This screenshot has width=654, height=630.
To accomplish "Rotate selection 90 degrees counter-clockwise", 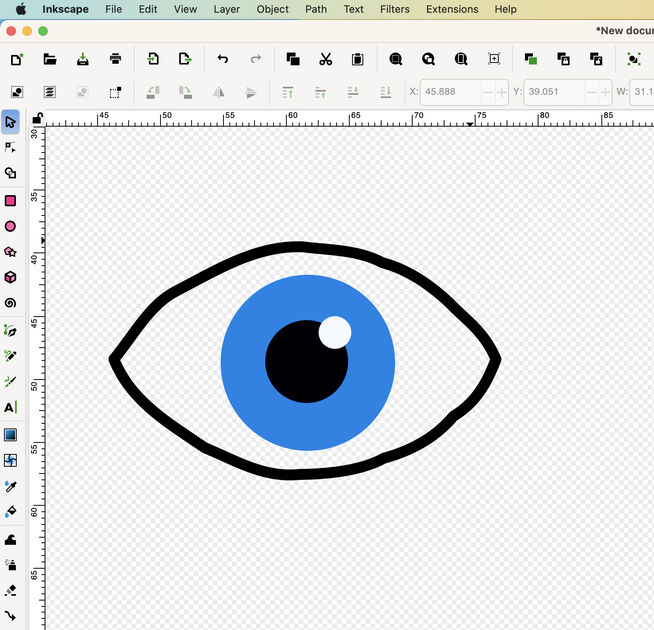I will pos(153,92).
